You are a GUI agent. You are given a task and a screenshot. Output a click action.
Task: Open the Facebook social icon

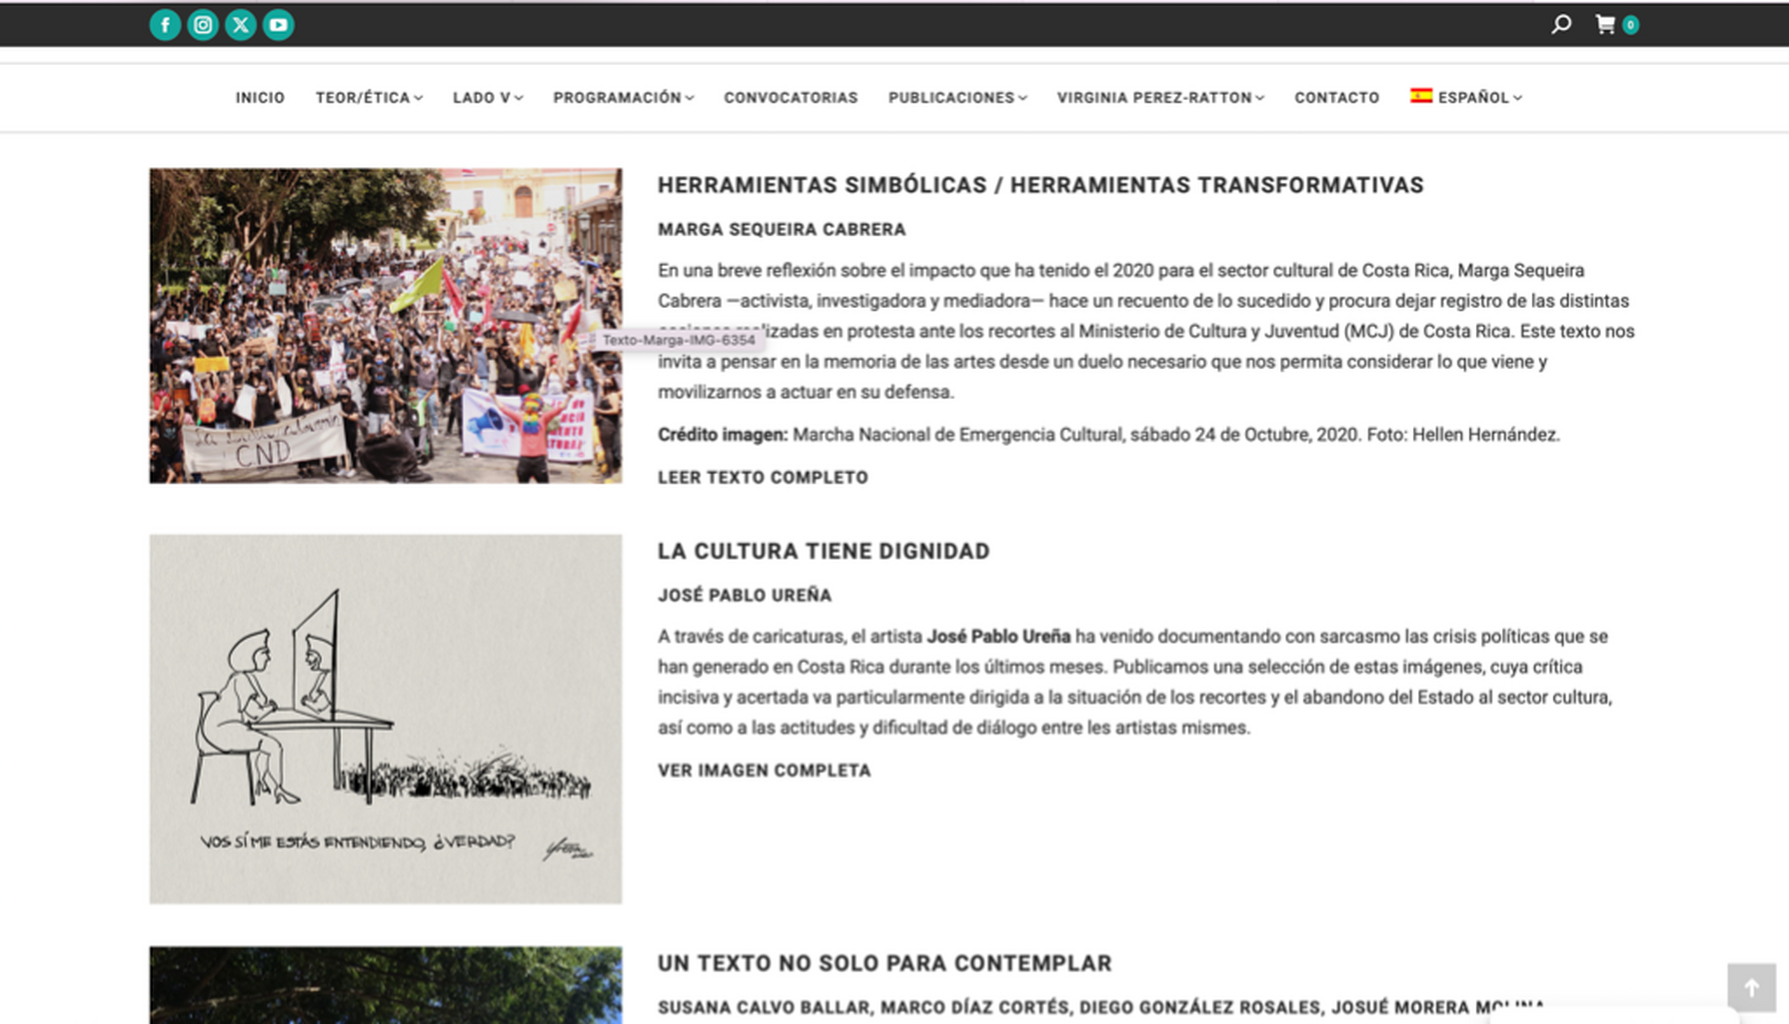[x=165, y=25]
